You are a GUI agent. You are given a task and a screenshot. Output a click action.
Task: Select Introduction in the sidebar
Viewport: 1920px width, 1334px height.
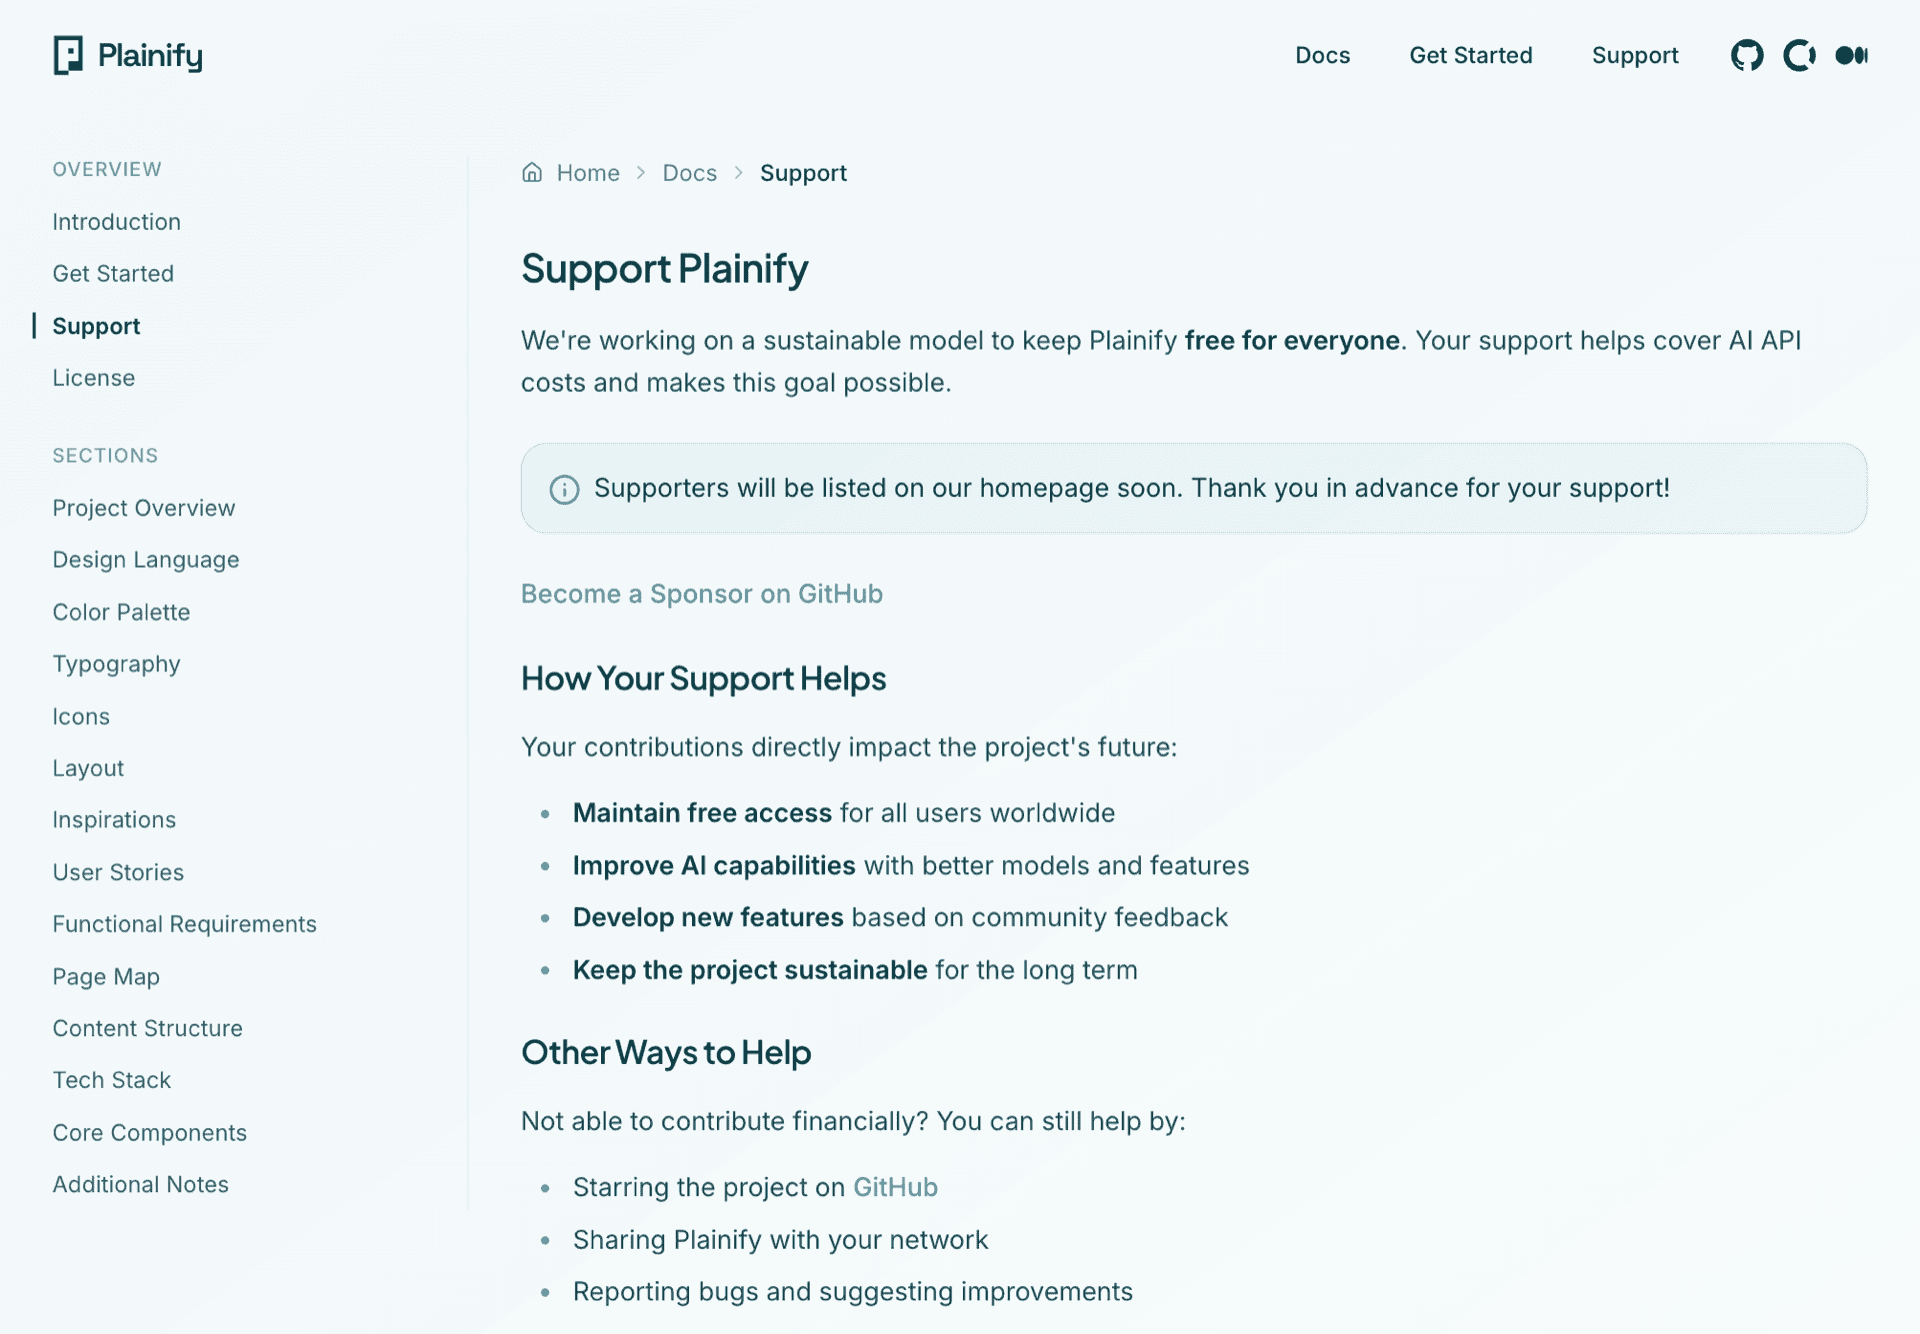tap(116, 221)
